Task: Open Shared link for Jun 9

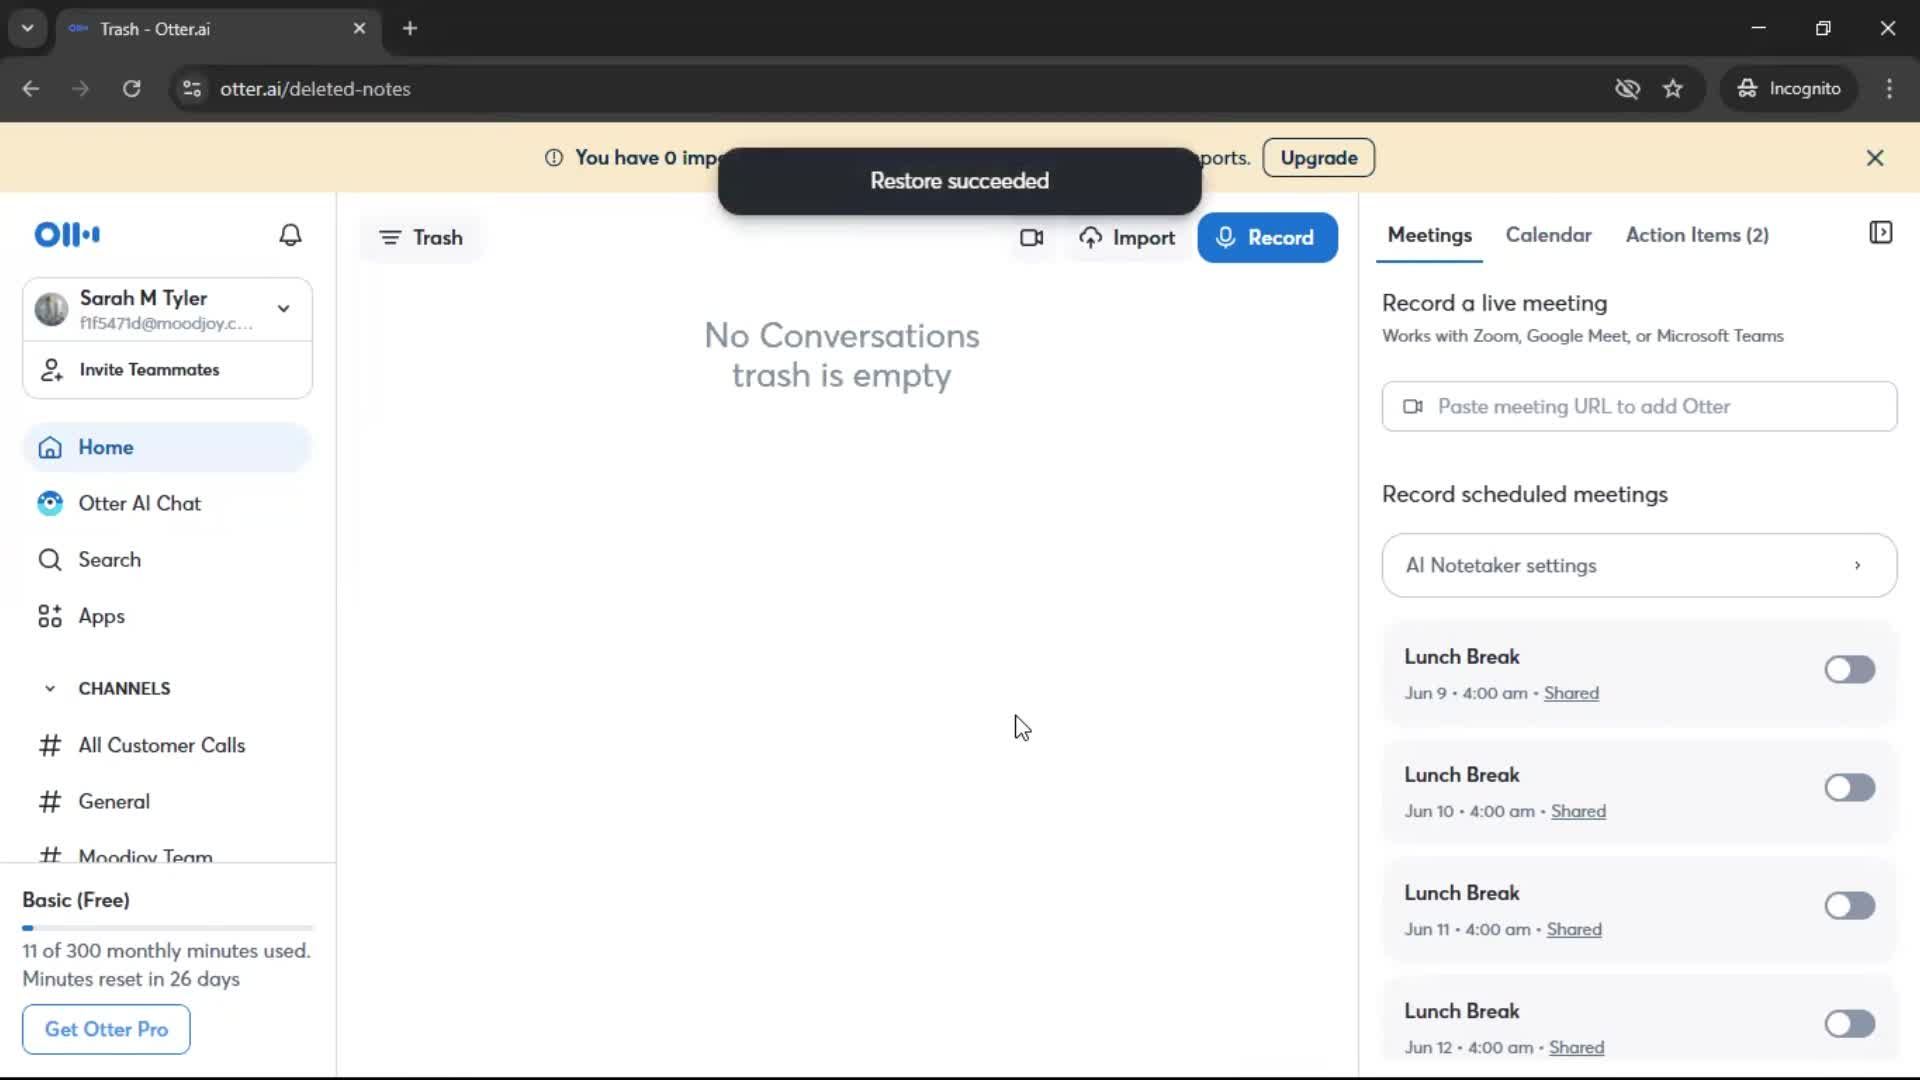Action: pos(1571,693)
